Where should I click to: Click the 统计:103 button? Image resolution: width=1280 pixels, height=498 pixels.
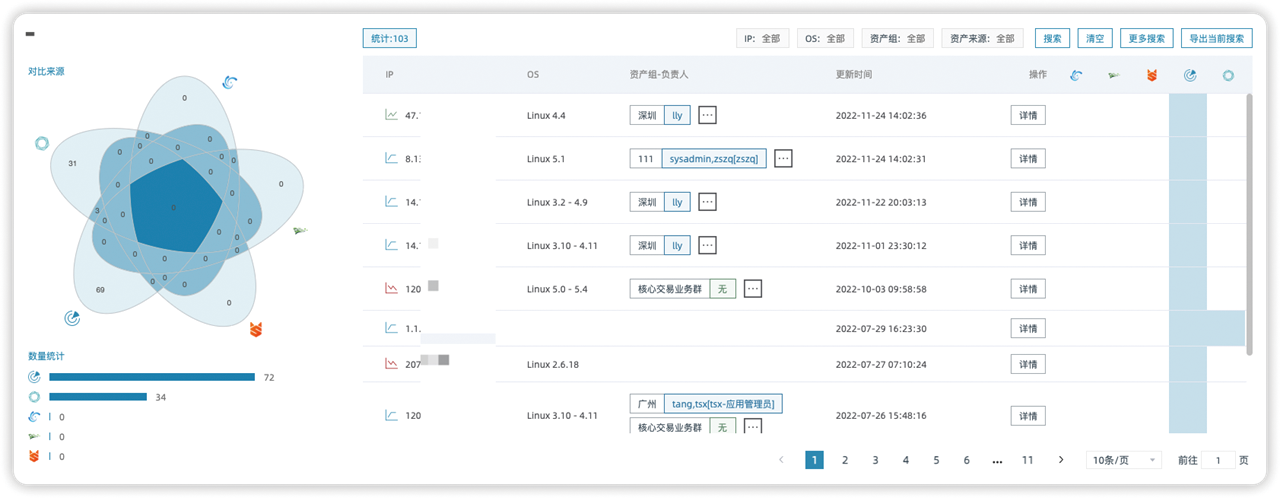[x=389, y=38]
